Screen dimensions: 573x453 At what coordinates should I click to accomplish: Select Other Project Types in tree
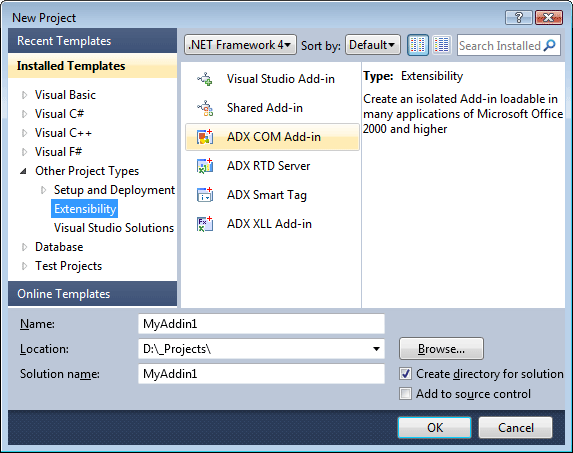(87, 171)
